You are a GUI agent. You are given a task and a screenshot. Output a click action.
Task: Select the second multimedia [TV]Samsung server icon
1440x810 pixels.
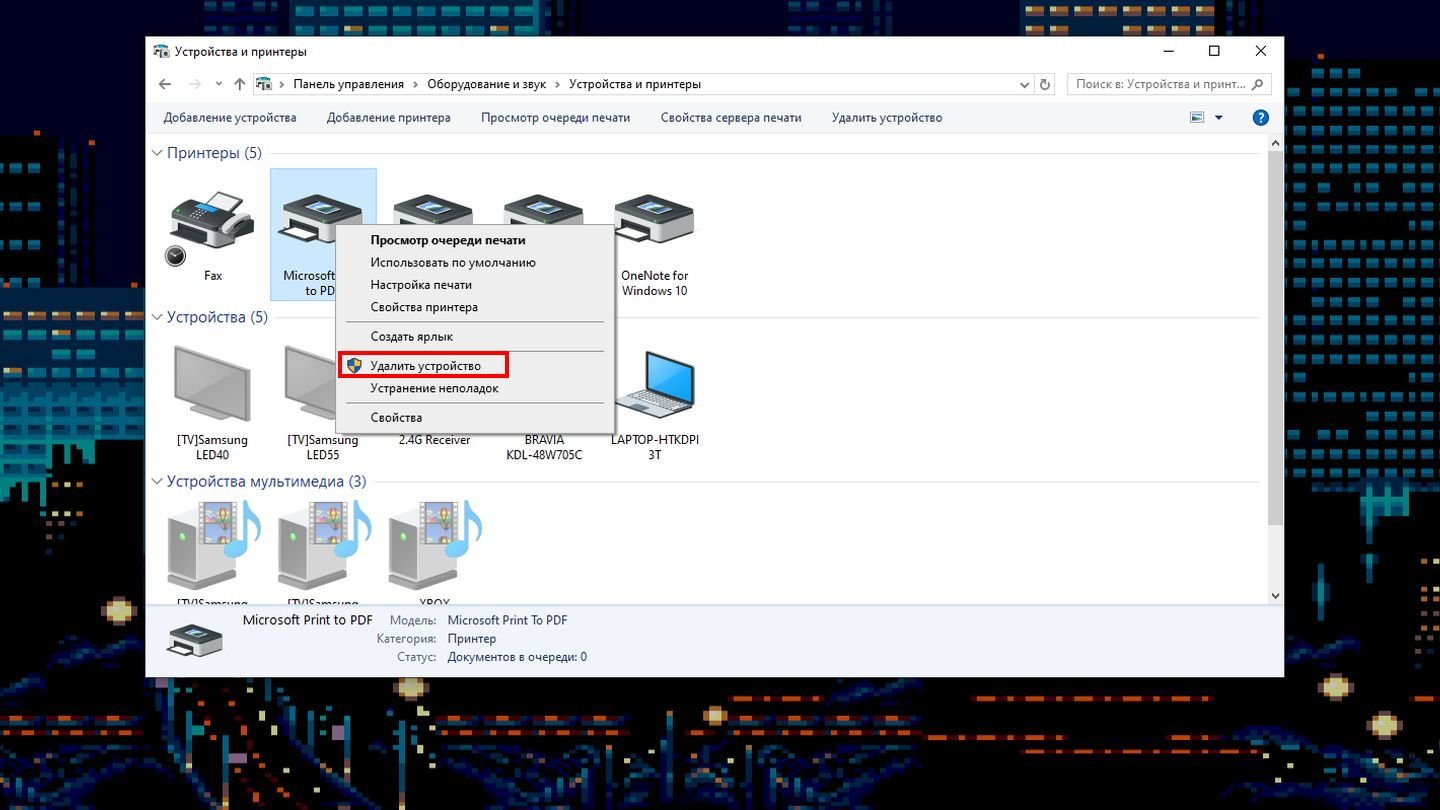[x=322, y=546]
